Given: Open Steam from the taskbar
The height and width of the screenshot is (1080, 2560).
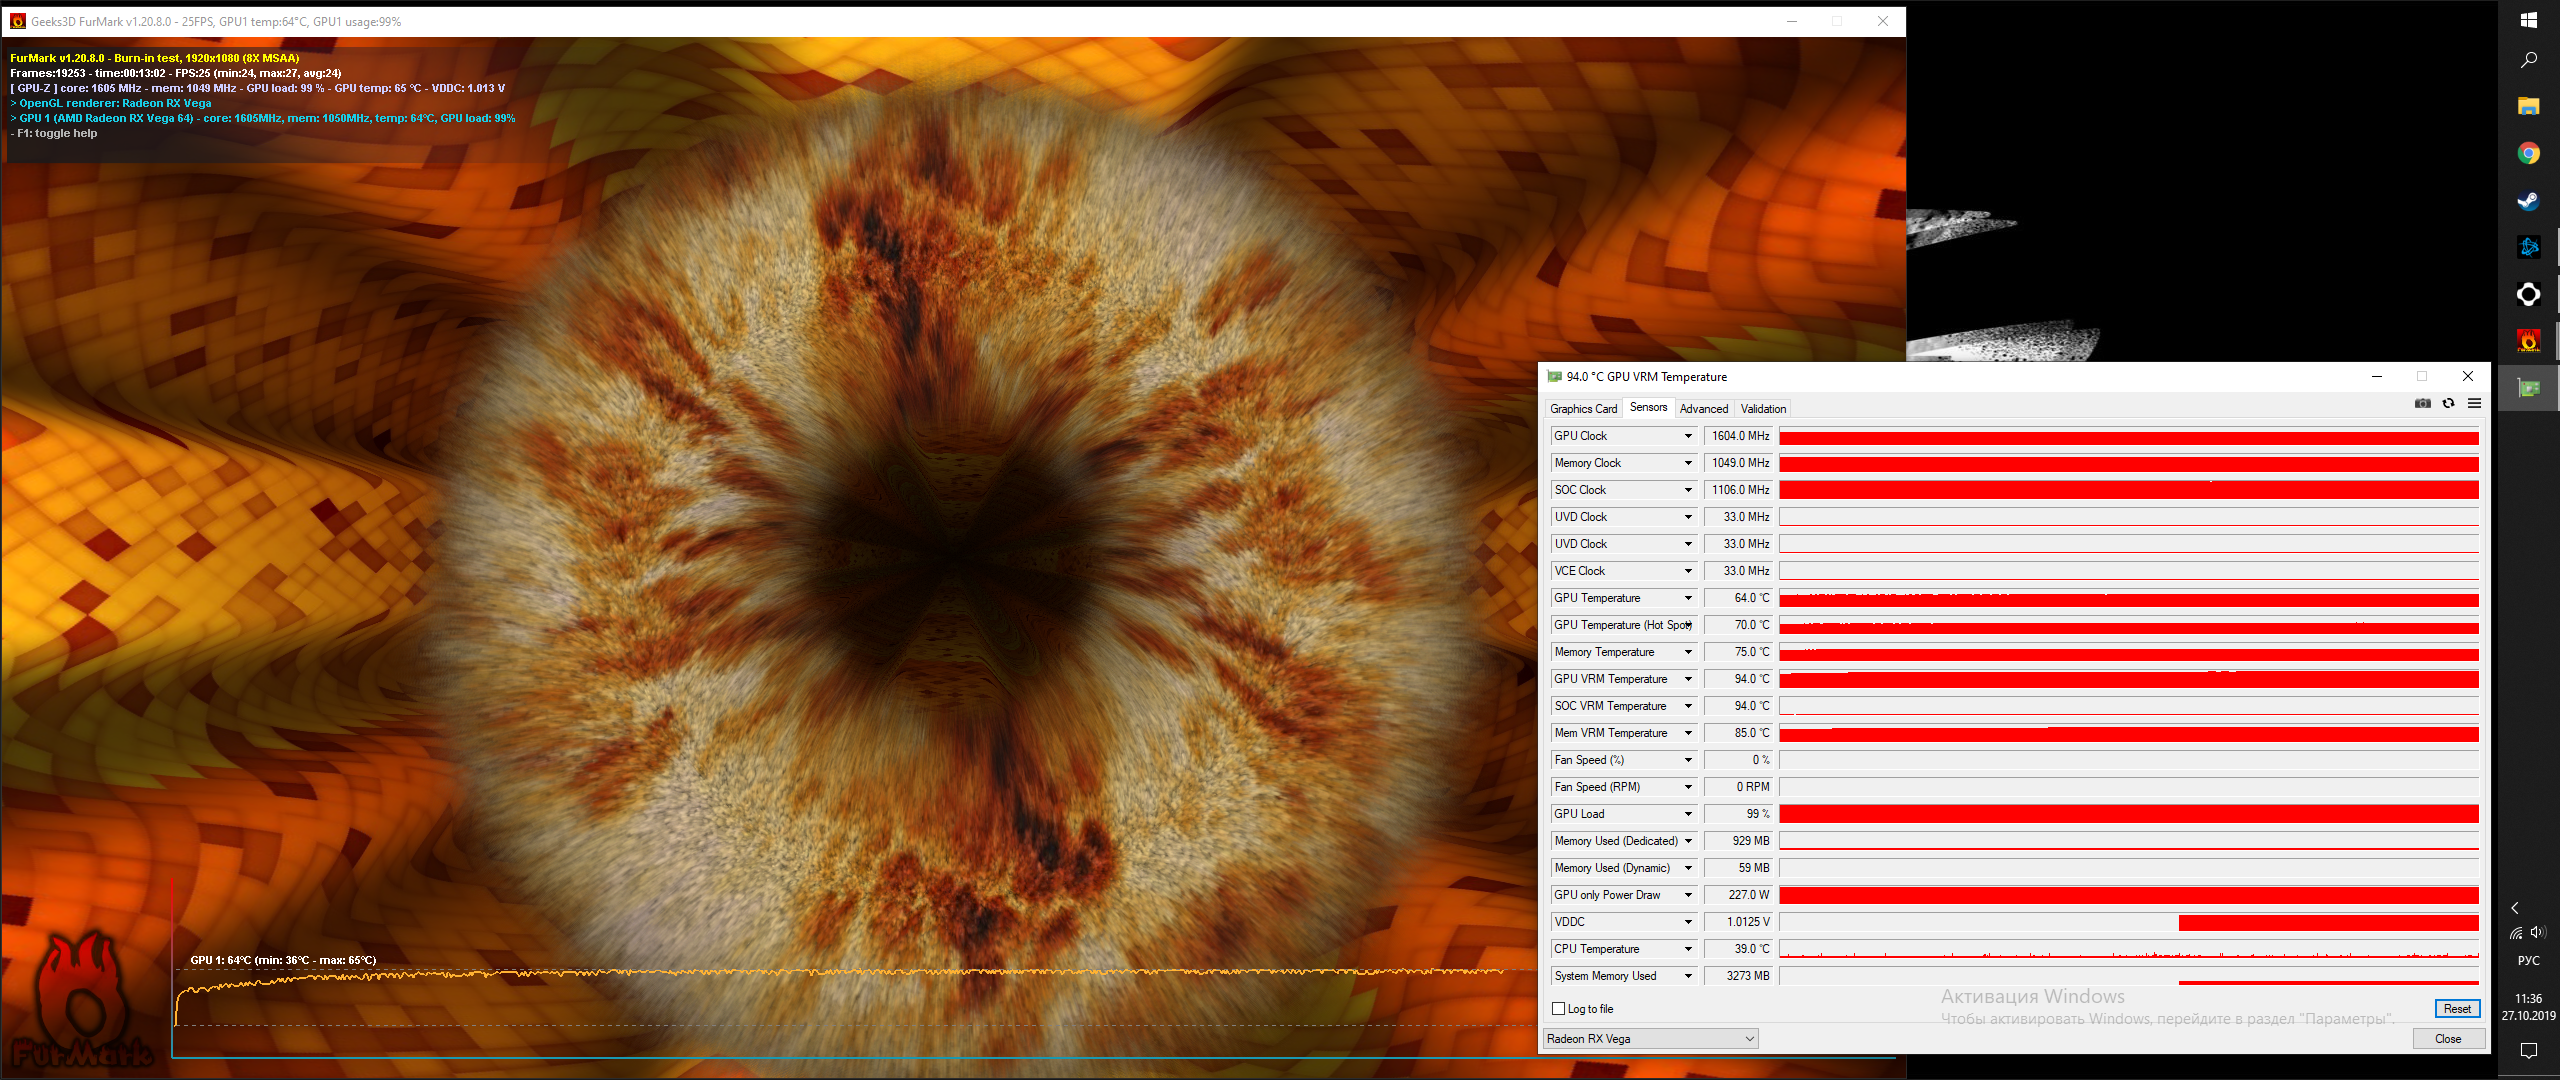Looking at the screenshot, I should 2528,200.
